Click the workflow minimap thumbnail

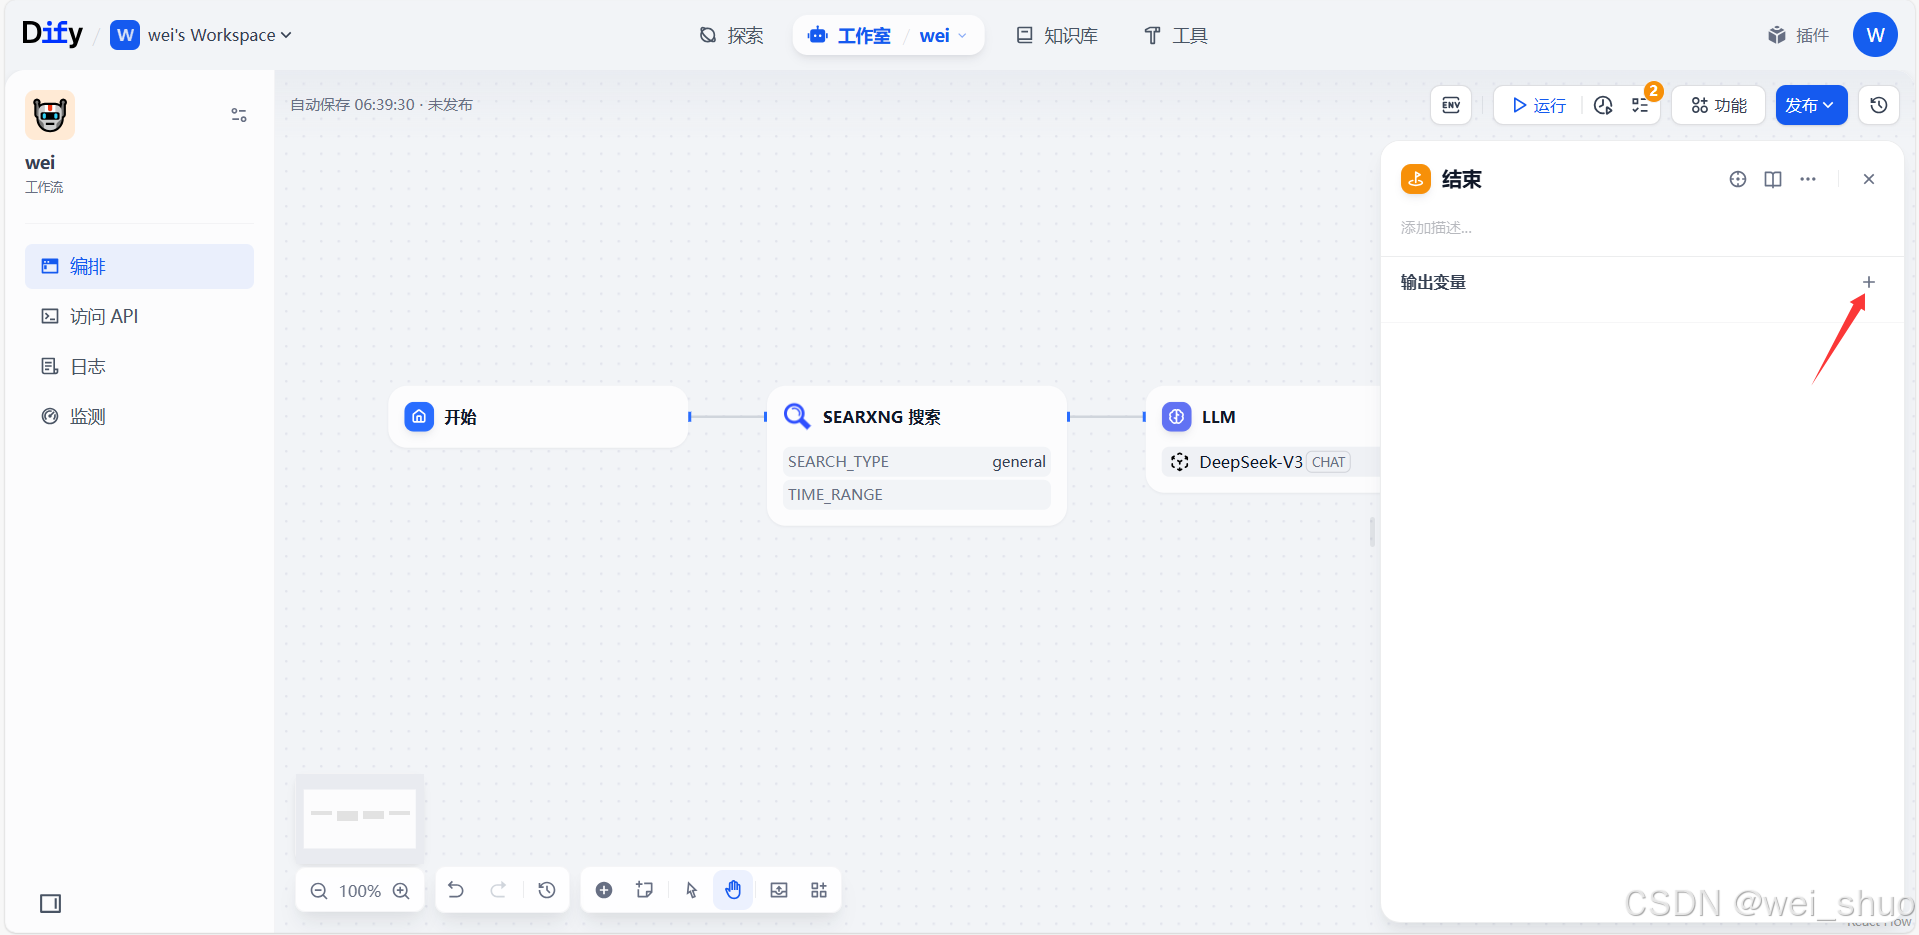click(x=360, y=818)
